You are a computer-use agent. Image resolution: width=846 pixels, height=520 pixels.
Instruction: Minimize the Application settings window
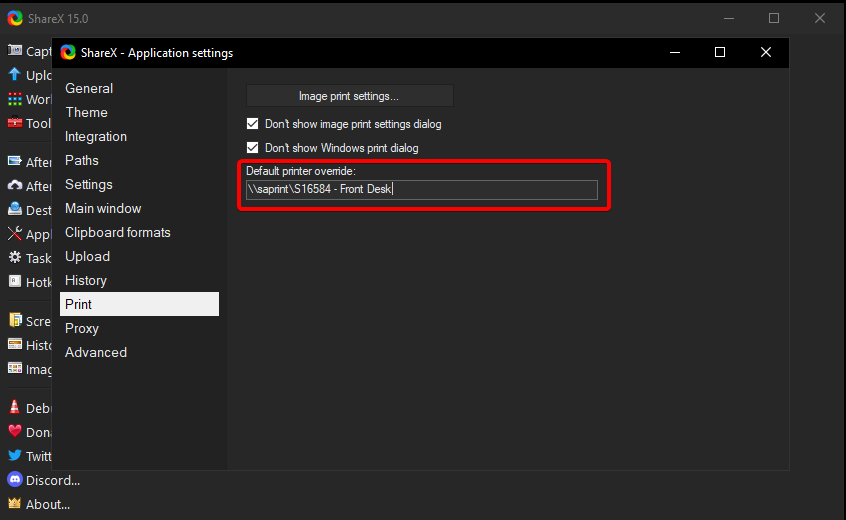coord(675,52)
